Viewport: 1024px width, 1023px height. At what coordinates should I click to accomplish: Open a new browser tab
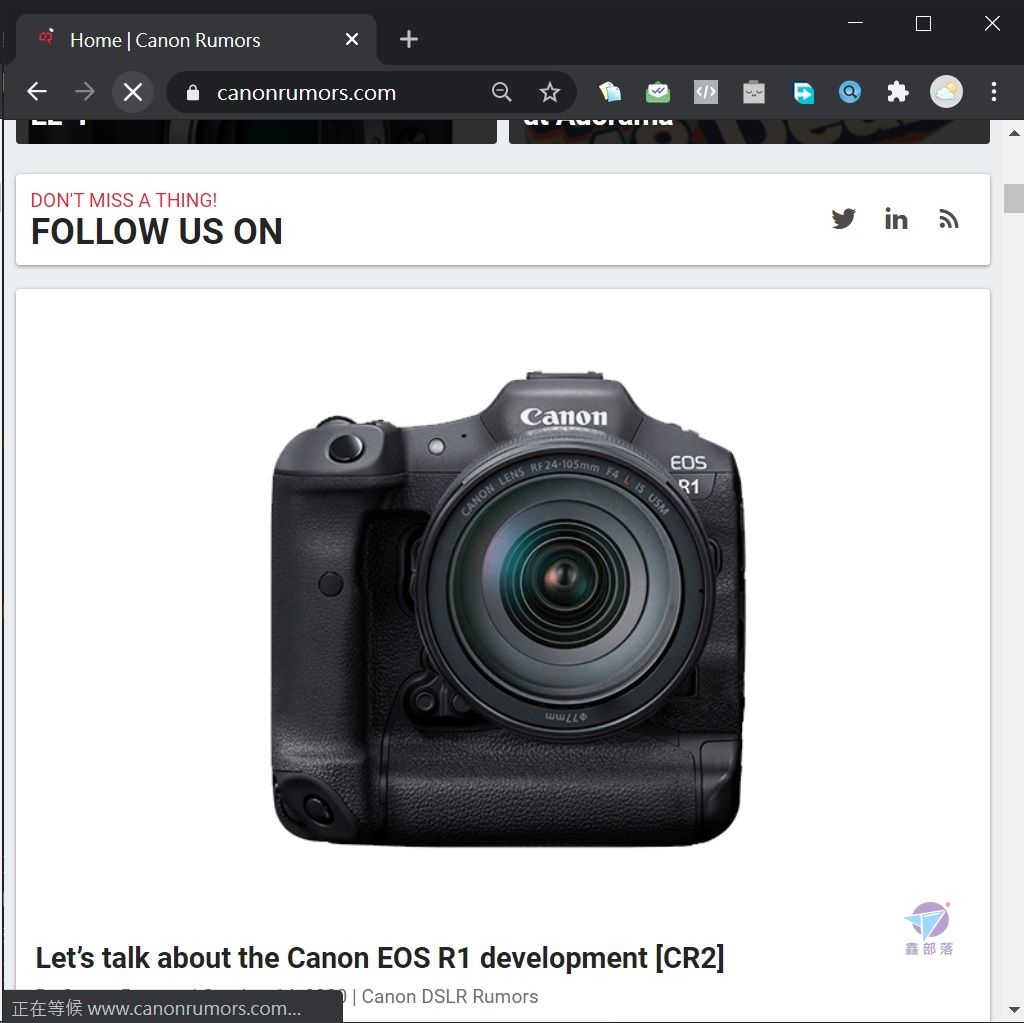[x=409, y=39]
